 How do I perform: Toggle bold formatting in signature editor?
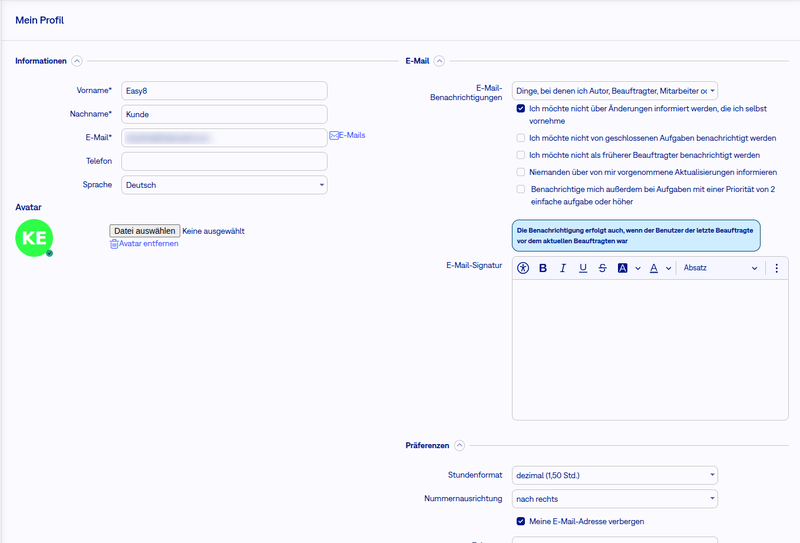point(543,268)
